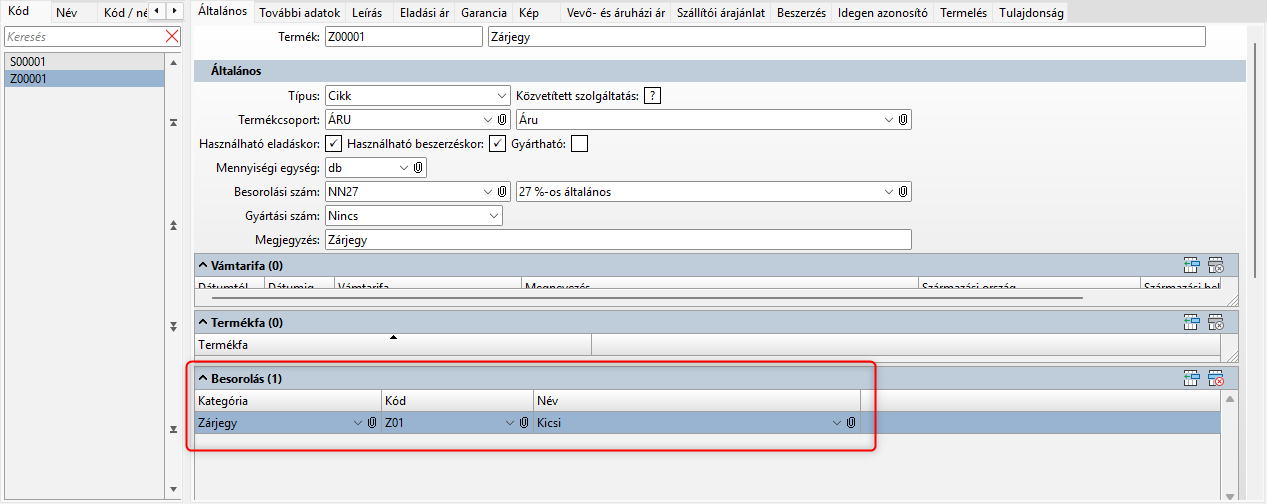Toggle the Használható eladáskor checkbox
The height and width of the screenshot is (504, 1267).
coord(335,143)
